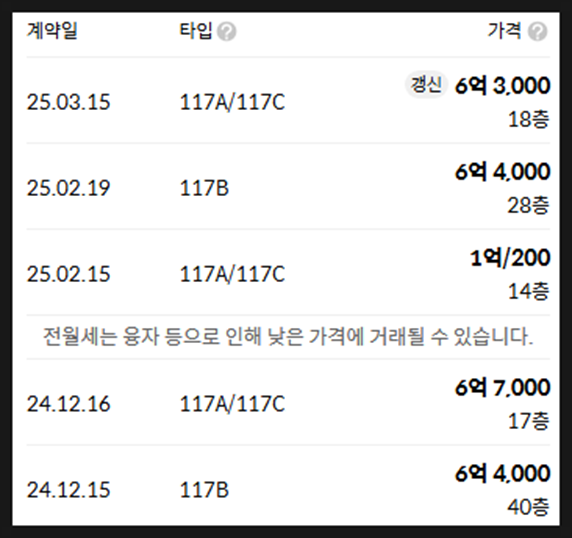Open the 25.02.19 transaction row

[x=288, y=187]
